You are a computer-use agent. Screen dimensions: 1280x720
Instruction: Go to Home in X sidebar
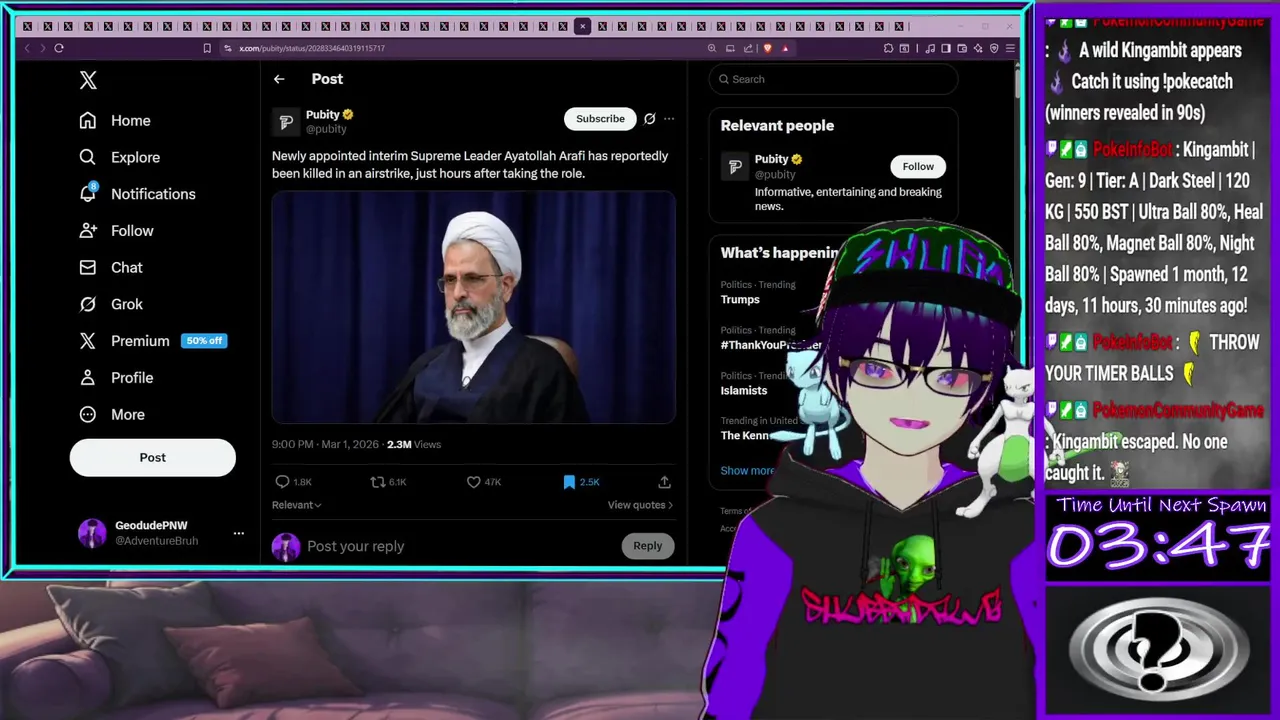pos(115,120)
